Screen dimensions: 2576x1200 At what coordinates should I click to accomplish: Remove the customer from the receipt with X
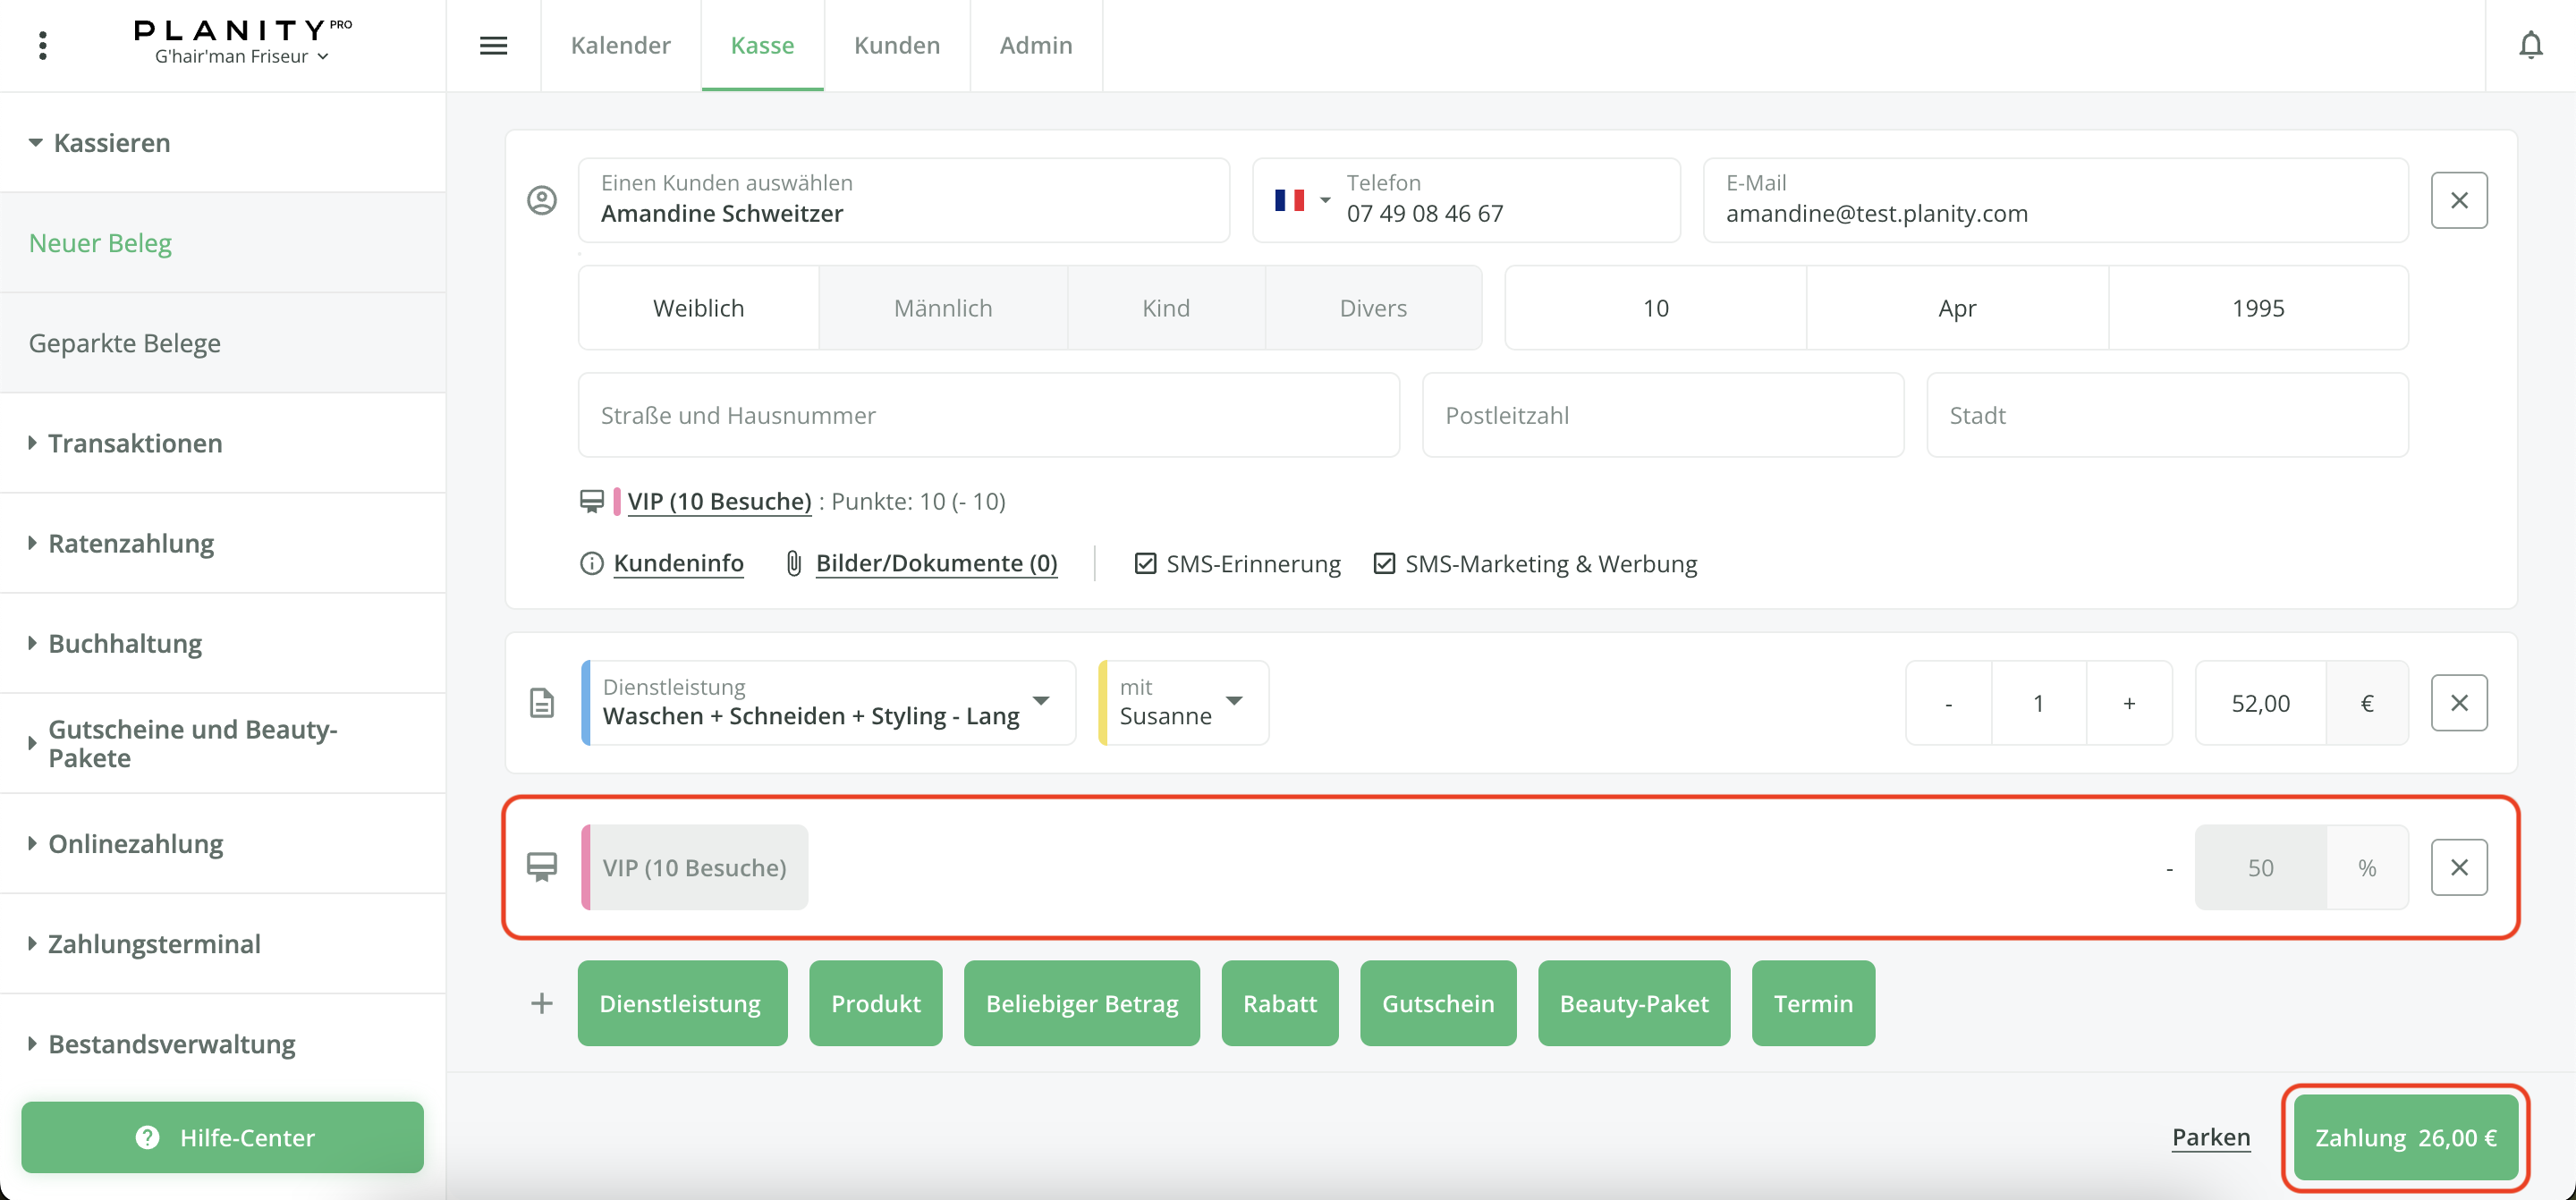[2459, 200]
